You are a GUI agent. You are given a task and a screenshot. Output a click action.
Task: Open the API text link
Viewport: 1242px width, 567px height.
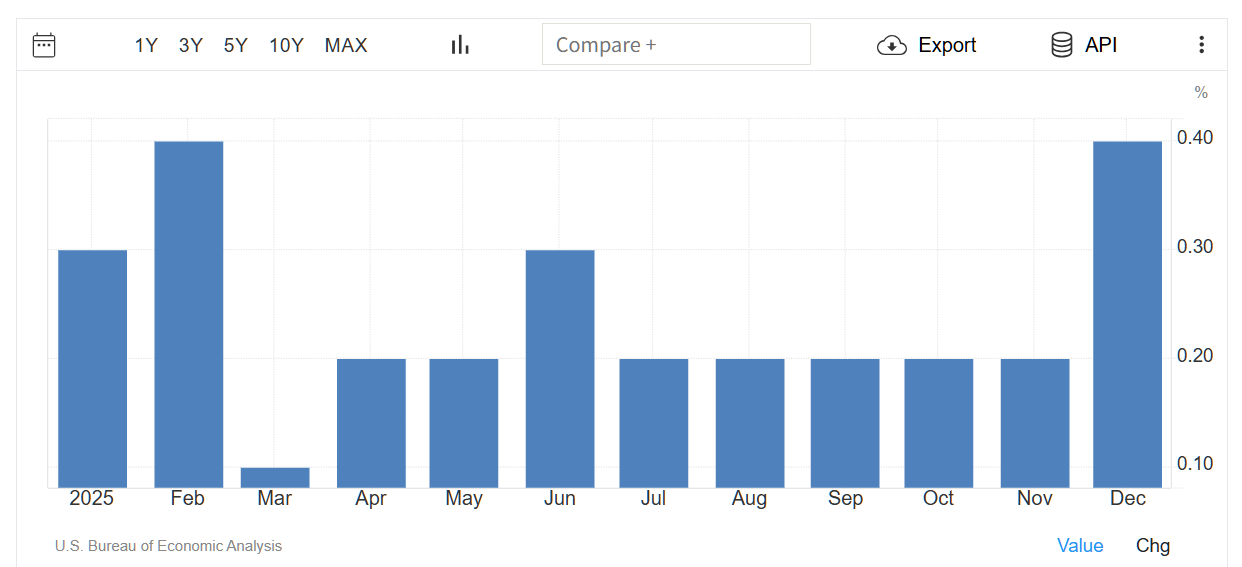(x=1101, y=45)
